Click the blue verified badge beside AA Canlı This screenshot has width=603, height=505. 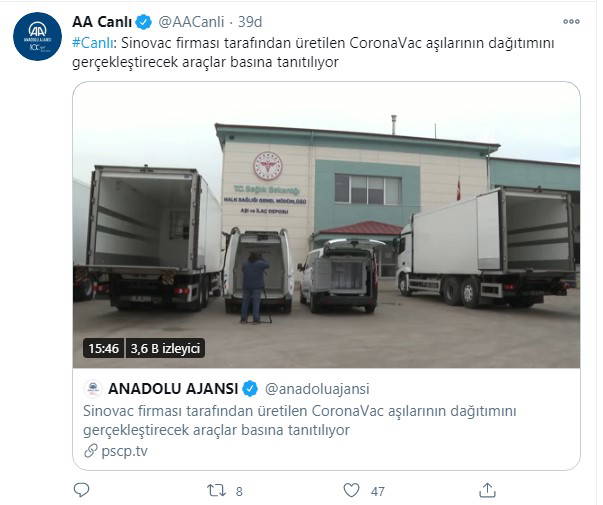coord(144,22)
